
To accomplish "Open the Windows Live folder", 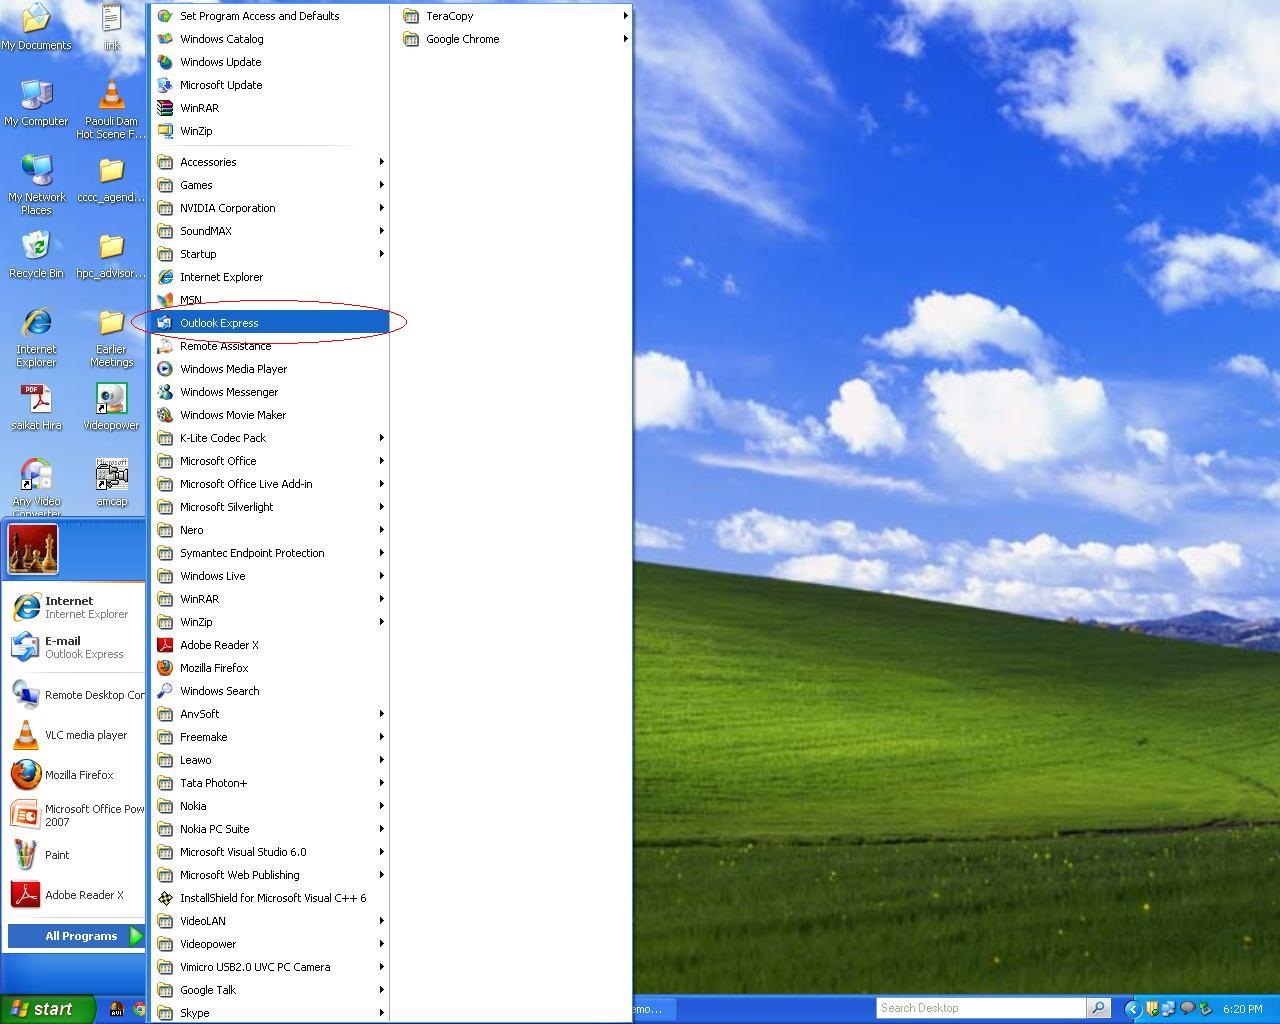I will [271, 576].
